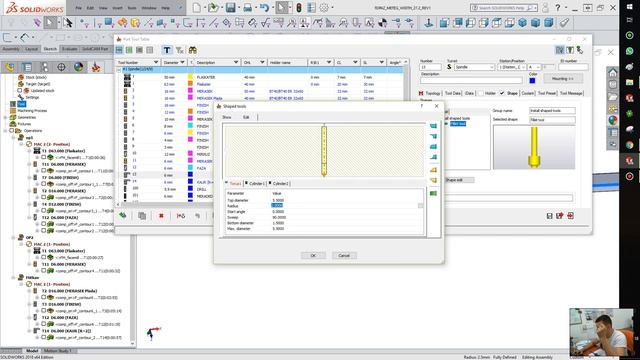Screen dimensions: 640x360
Task: Open the WhatsApp icon on the taskbar
Action: (629, 51)
